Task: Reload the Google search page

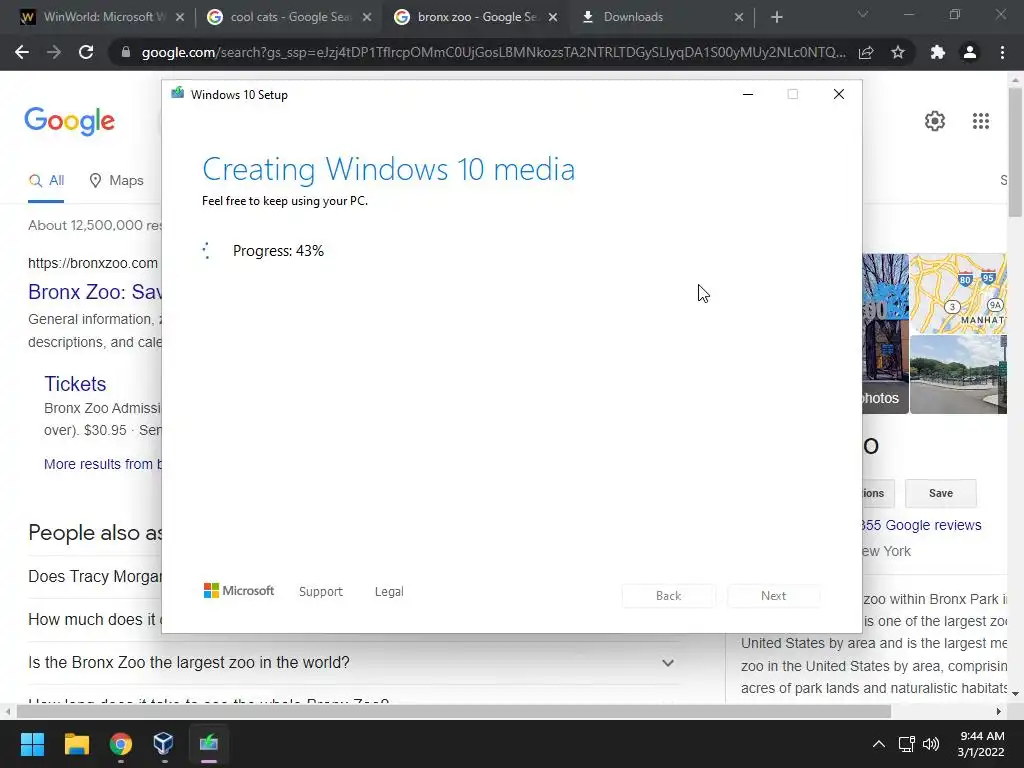Action: coord(86,52)
